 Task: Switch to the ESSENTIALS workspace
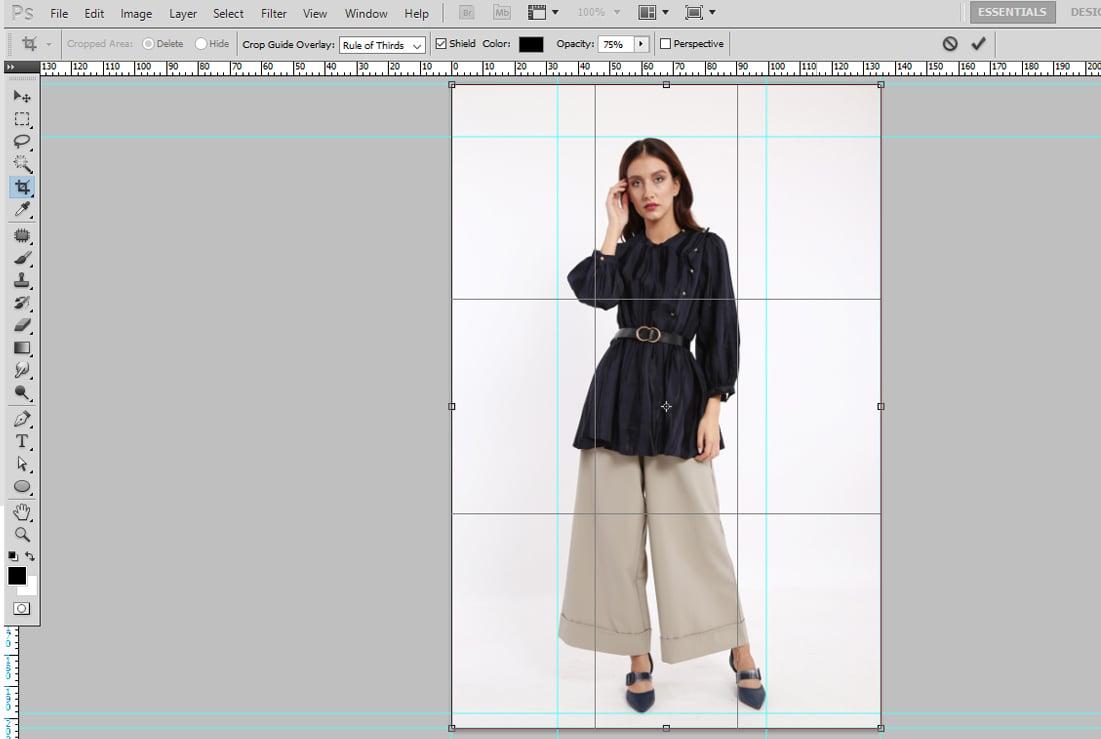click(x=1011, y=11)
